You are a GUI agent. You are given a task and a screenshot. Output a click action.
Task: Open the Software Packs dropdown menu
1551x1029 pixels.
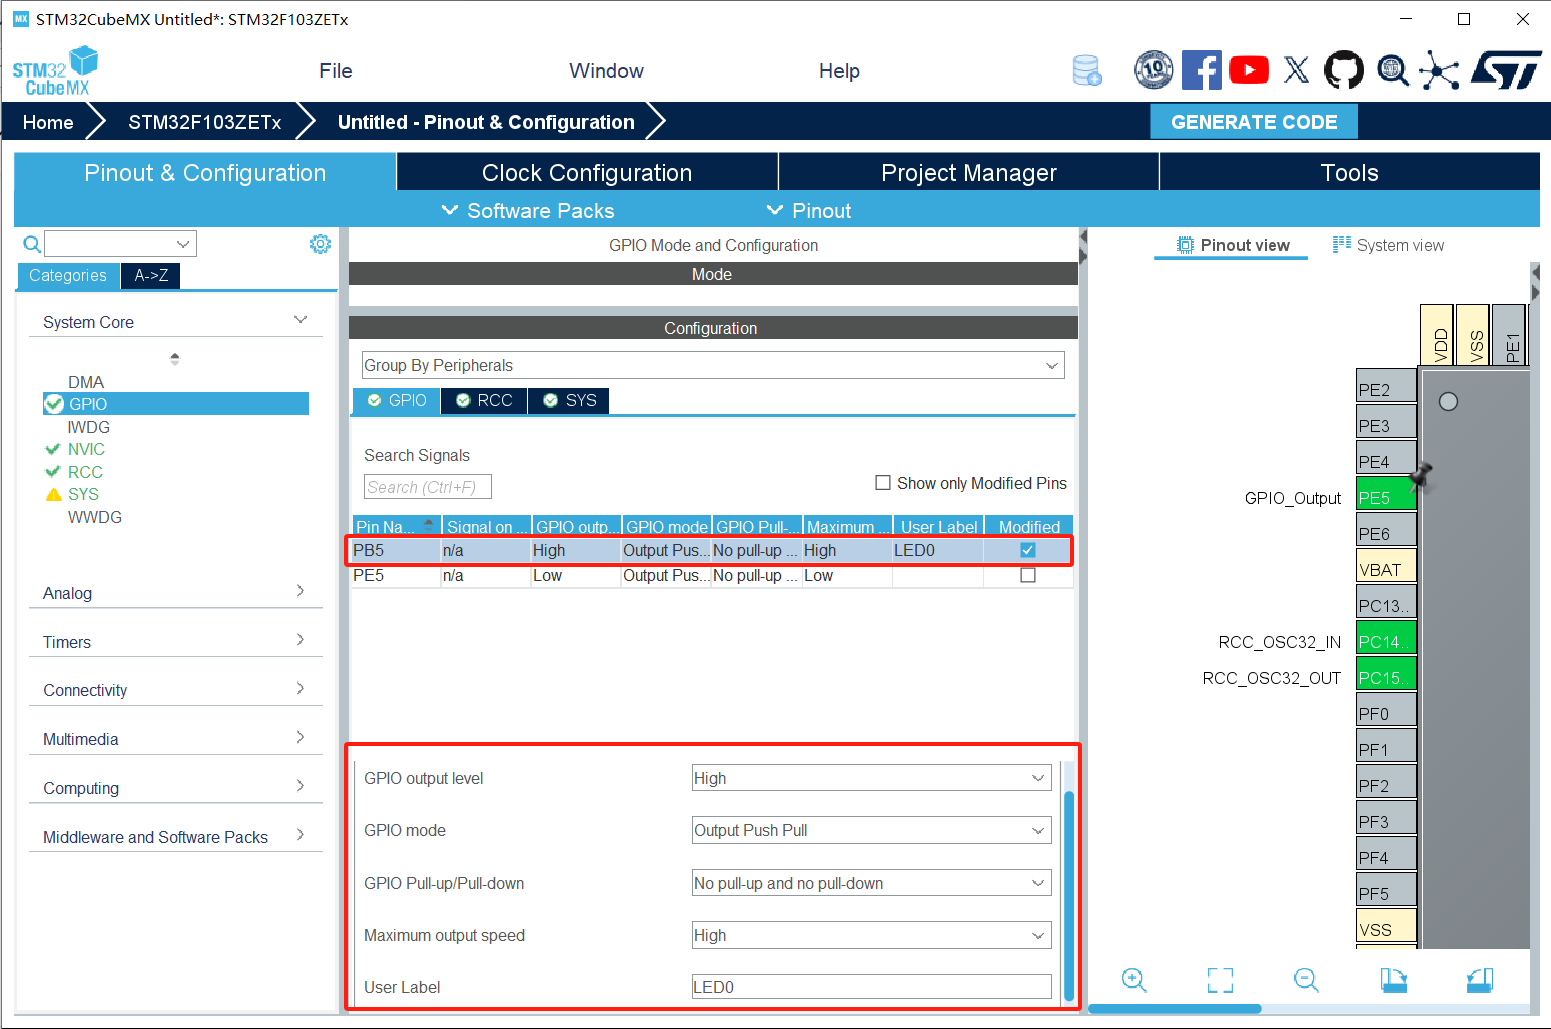(x=528, y=211)
